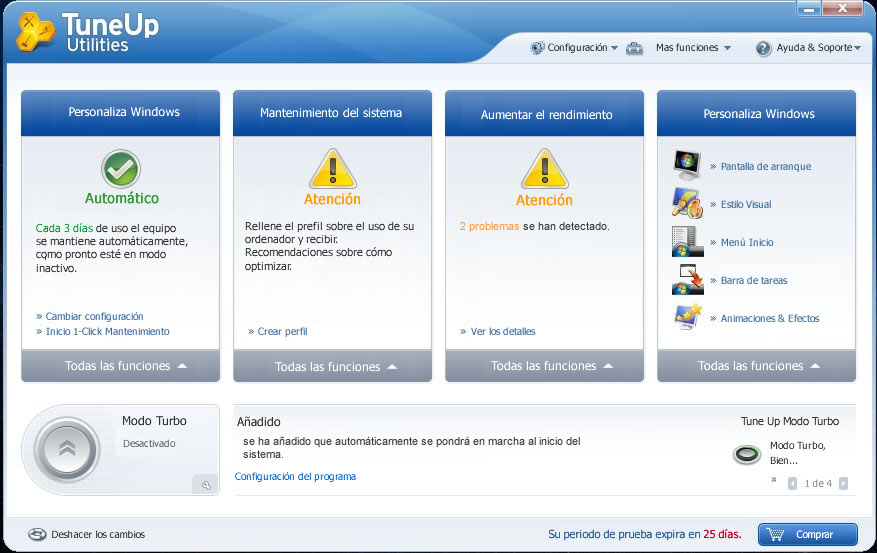
Task: Go to previous tip arrow beside 1 de 4
Action: point(792,484)
